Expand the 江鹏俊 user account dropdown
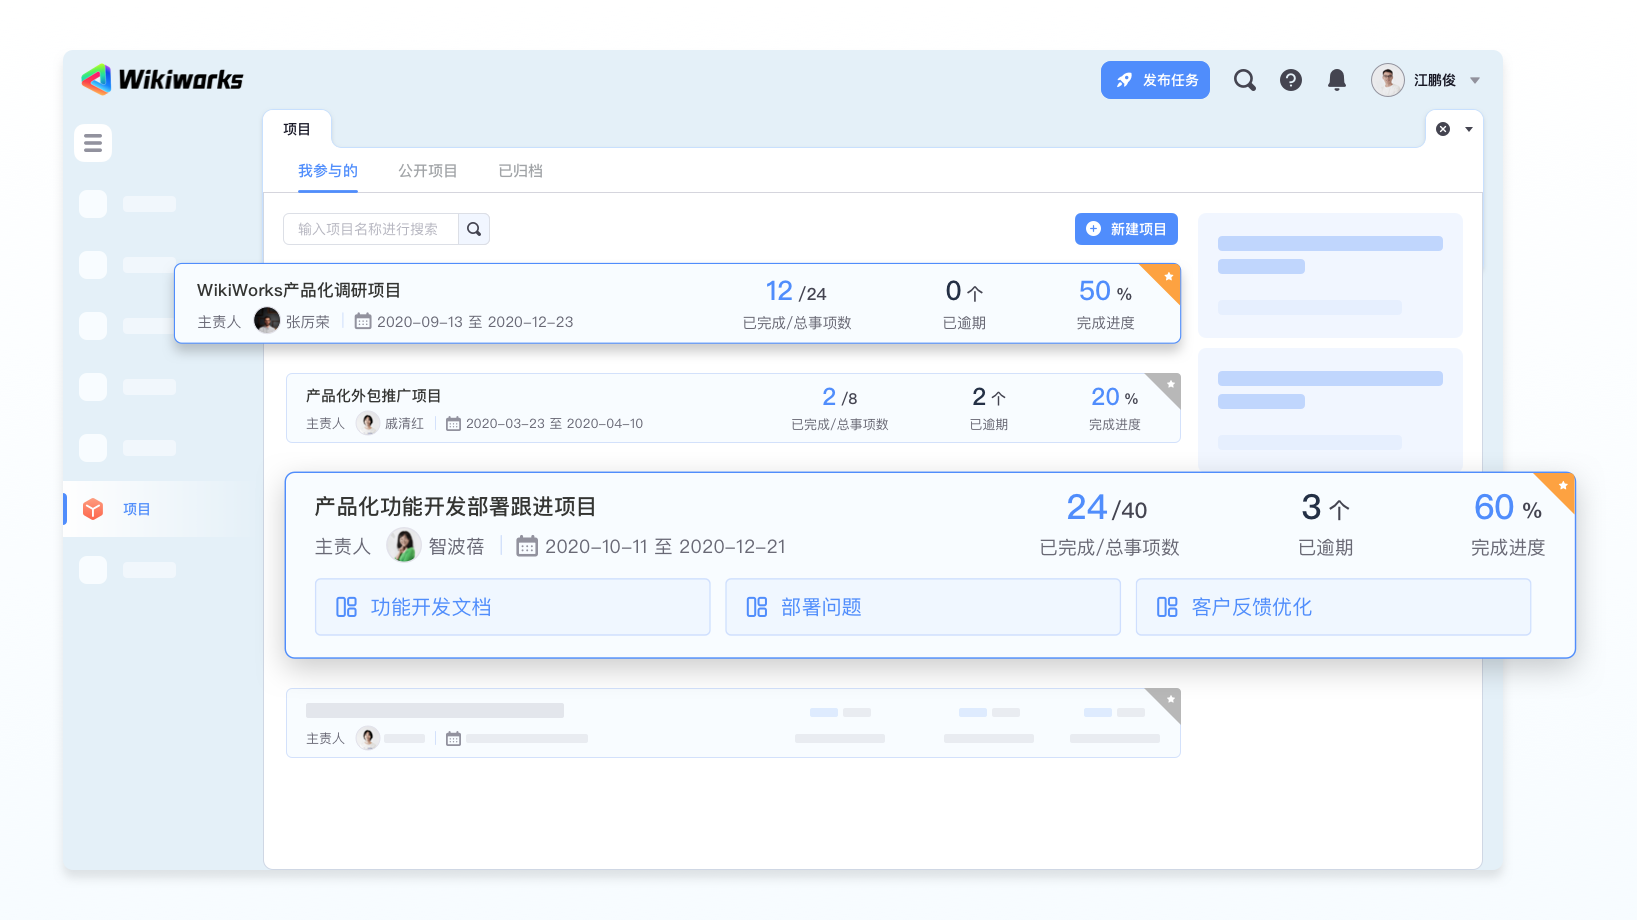1637x920 pixels. pyautogui.click(x=1475, y=80)
